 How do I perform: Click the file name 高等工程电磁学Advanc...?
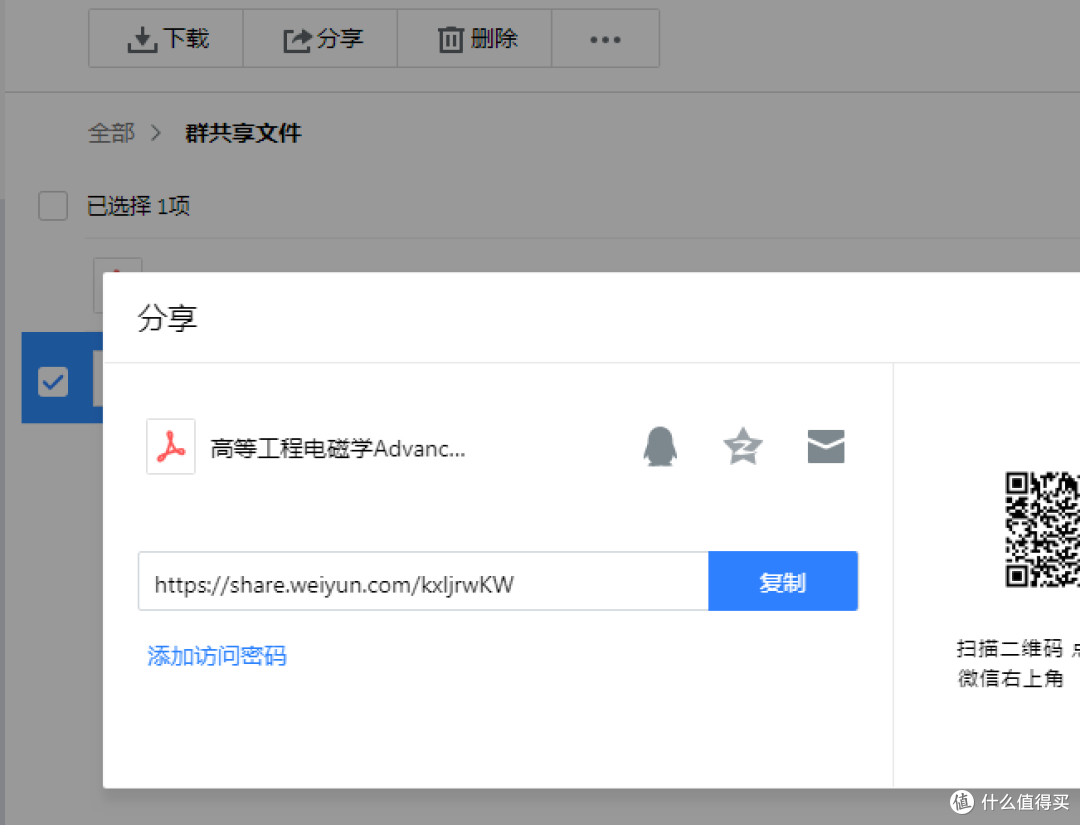pos(338,448)
